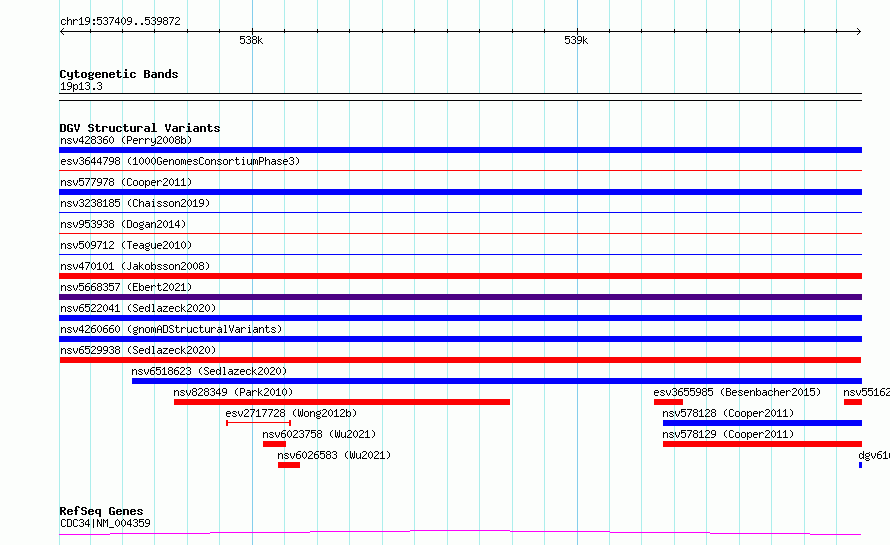Click the 539k ruler marker
Image resolution: width=890 pixels, height=545 pixels.
tap(576, 40)
